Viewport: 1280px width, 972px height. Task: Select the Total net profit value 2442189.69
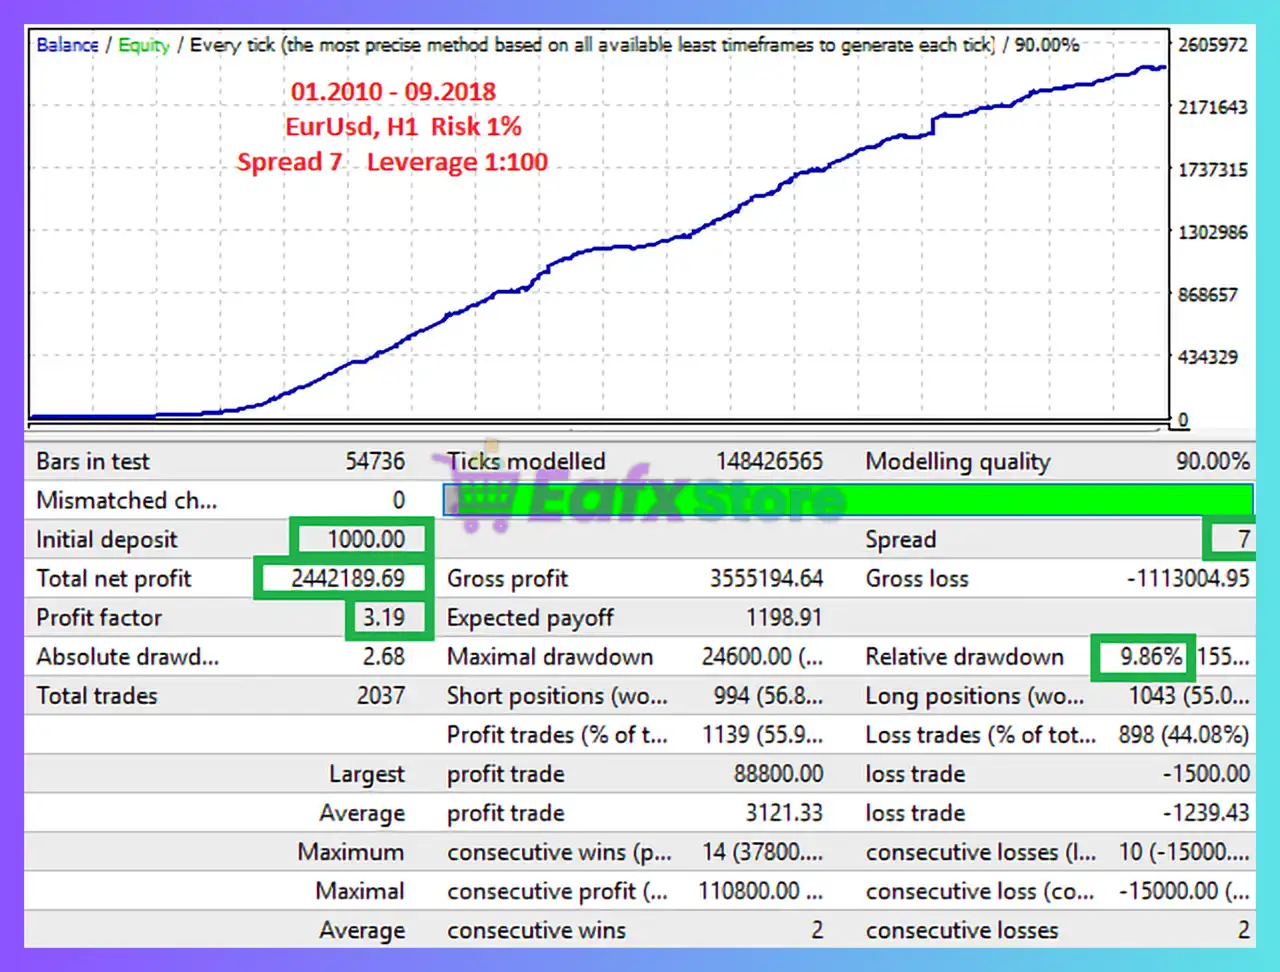[347, 579]
